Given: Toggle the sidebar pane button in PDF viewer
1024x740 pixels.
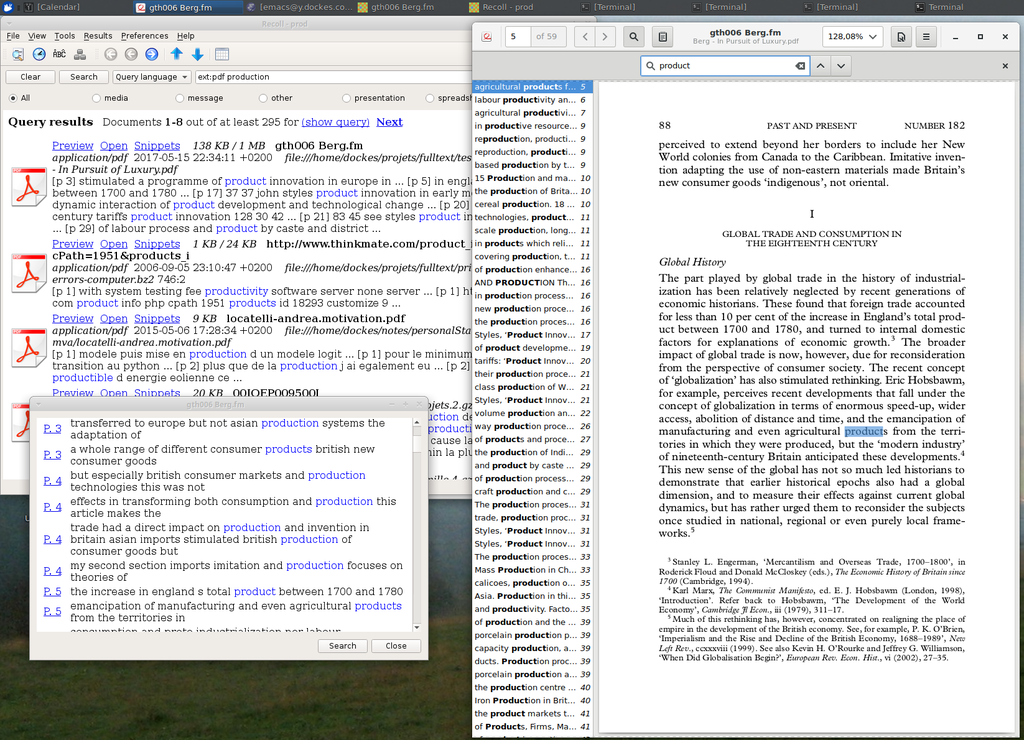Looking at the screenshot, I should click(662, 37).
